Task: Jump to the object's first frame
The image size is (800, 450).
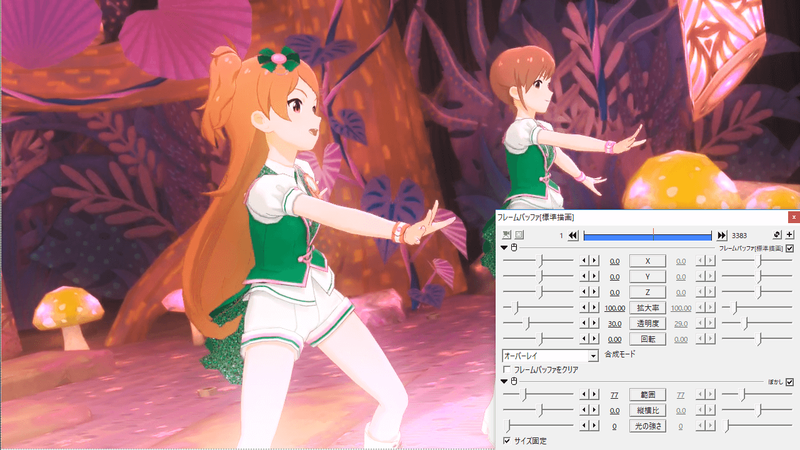Action: [x=573, y=235]
